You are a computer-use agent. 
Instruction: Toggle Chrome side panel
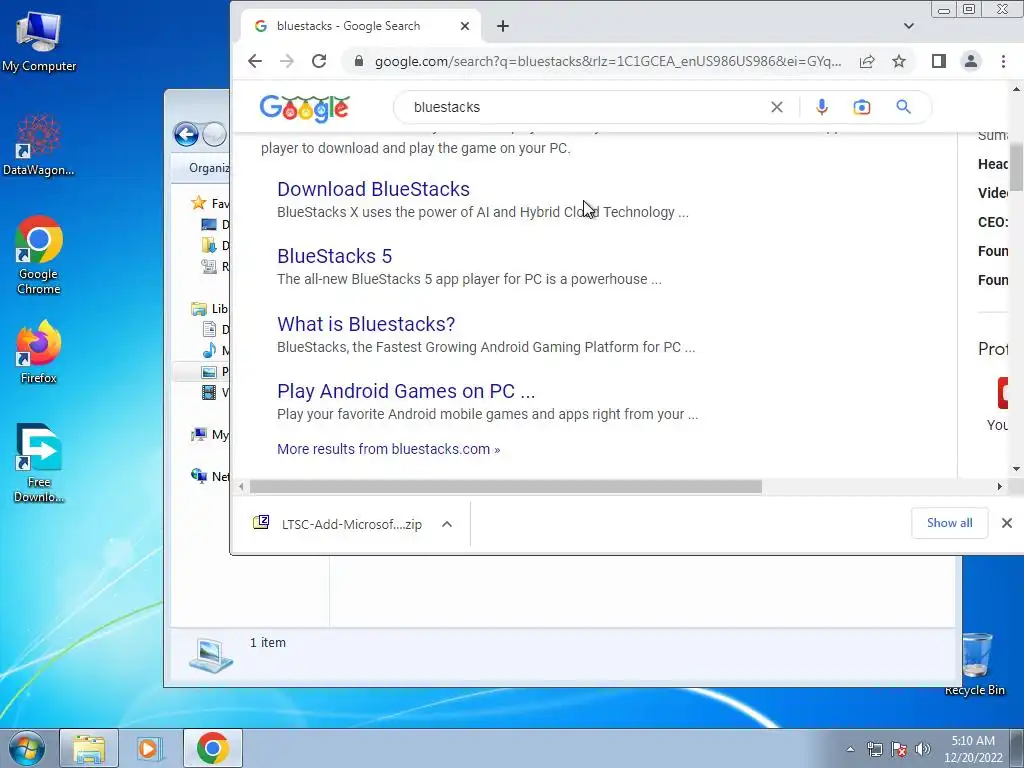pos(938,61)
